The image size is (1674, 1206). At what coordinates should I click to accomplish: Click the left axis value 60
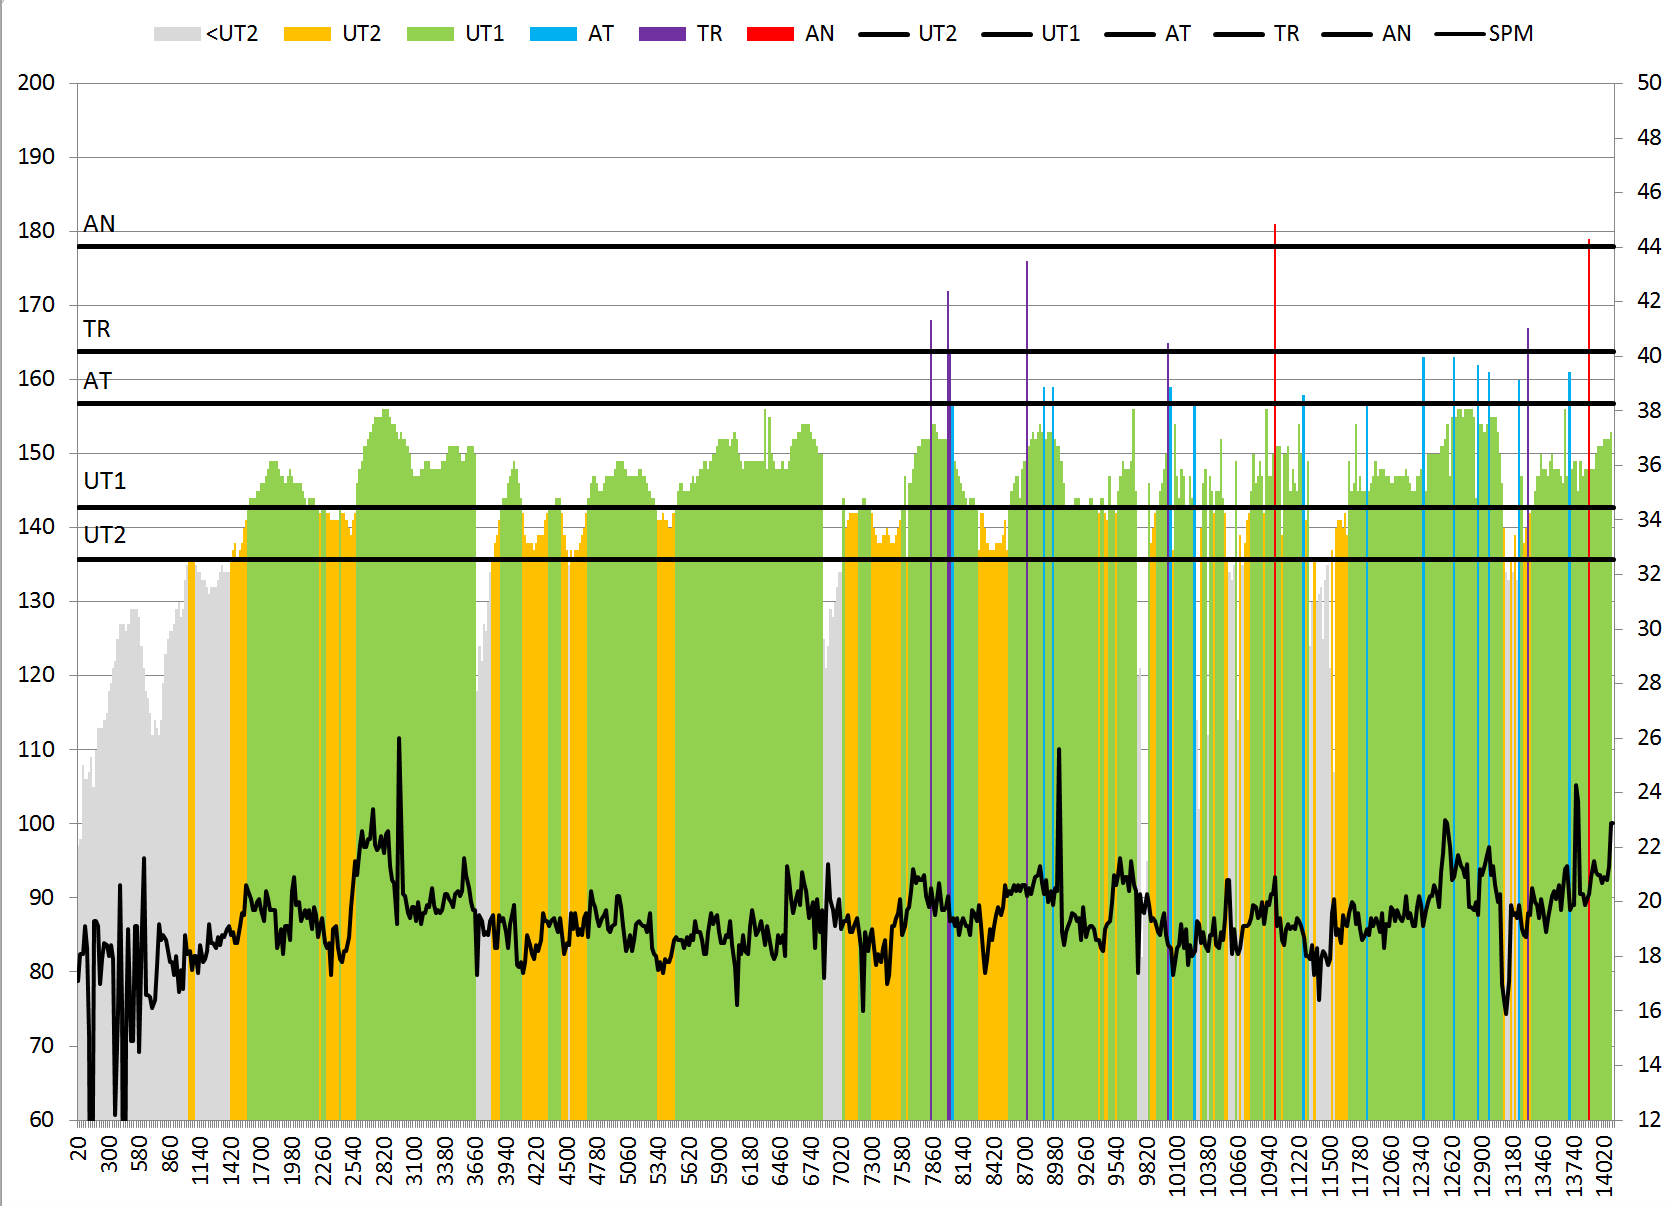click(41, 1119)
